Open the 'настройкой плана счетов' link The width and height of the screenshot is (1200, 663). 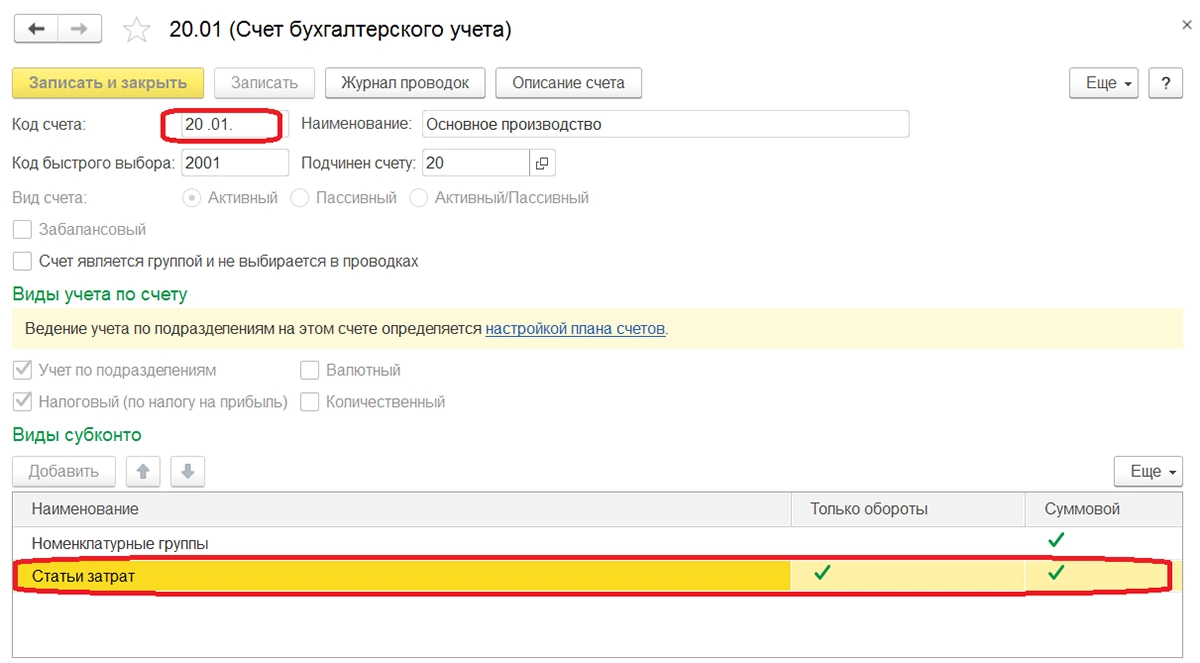(x=575, y=328)
